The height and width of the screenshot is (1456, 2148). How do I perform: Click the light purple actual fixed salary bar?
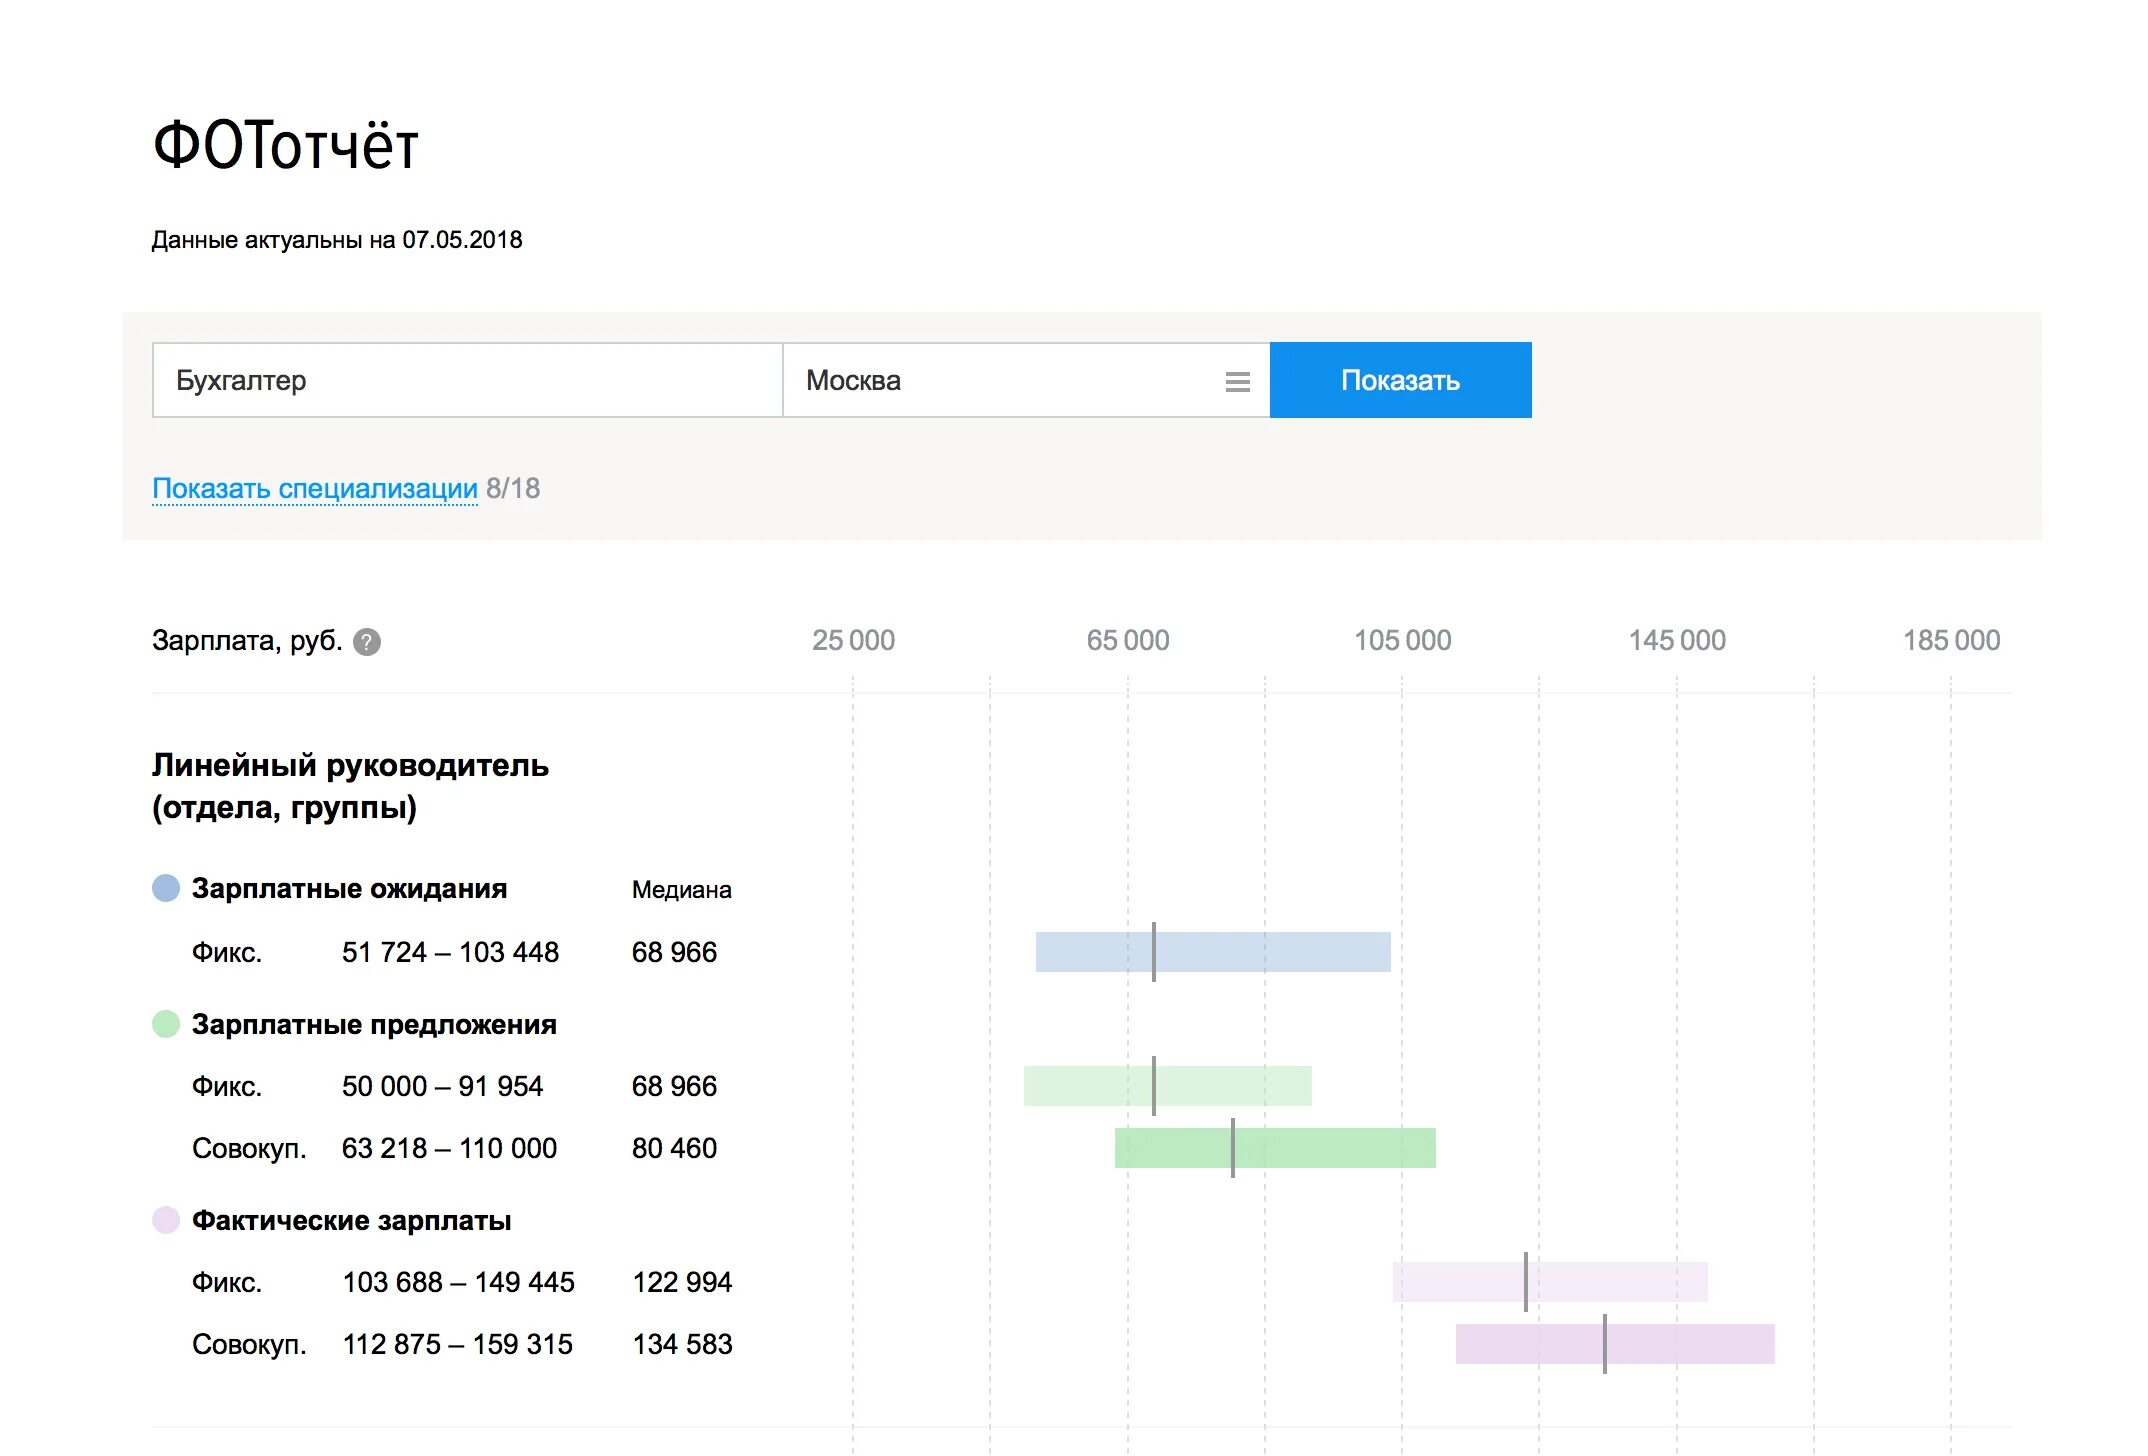[1620, 1282]
